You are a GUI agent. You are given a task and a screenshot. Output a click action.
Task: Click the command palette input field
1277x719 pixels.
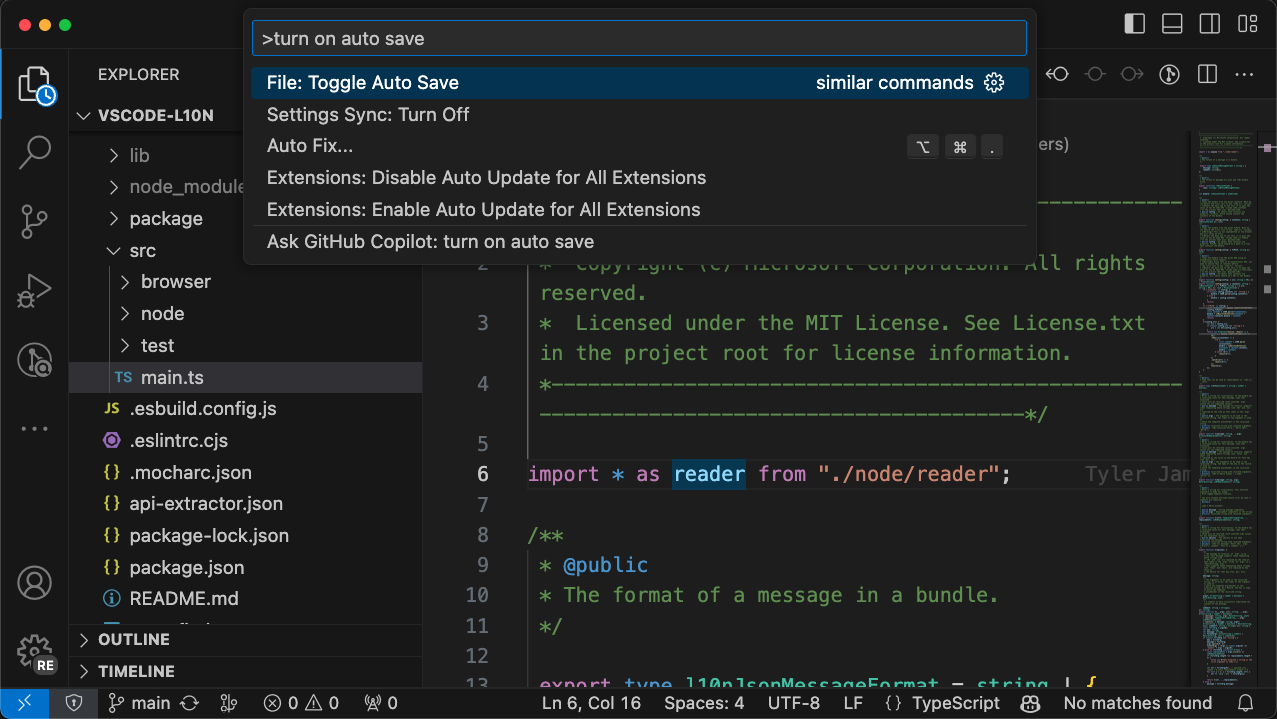[x=639, y=39]
